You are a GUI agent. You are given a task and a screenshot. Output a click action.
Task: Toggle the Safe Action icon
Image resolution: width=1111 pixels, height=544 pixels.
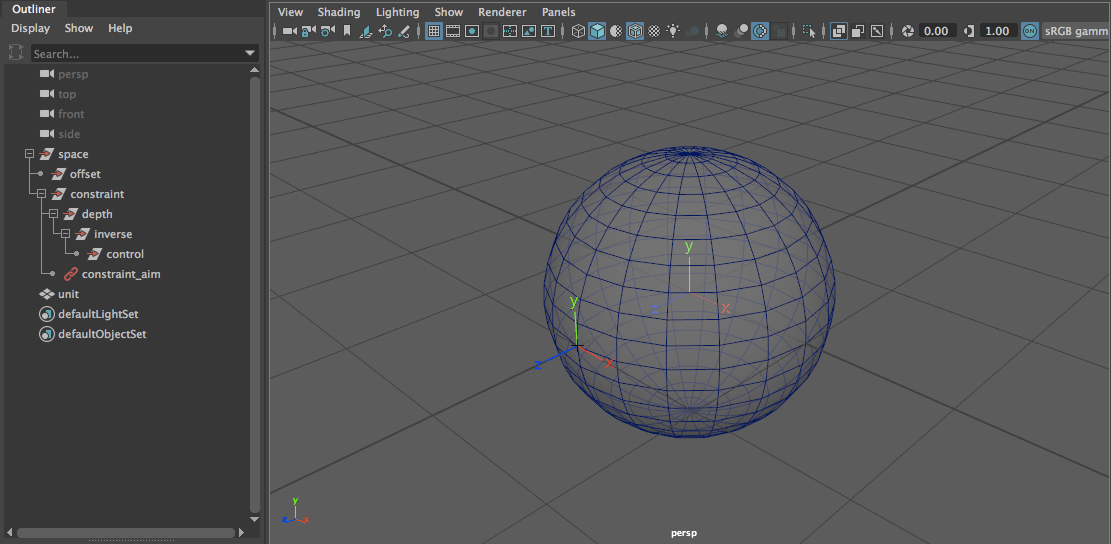(x=529, y=31)
